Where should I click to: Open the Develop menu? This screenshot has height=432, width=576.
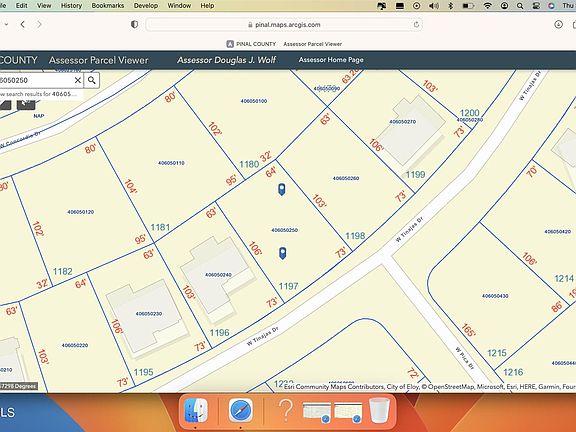146,6
